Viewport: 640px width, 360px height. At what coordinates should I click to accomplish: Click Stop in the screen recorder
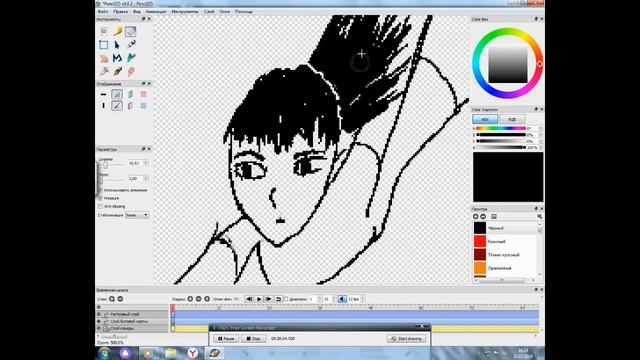pos(253,339)
